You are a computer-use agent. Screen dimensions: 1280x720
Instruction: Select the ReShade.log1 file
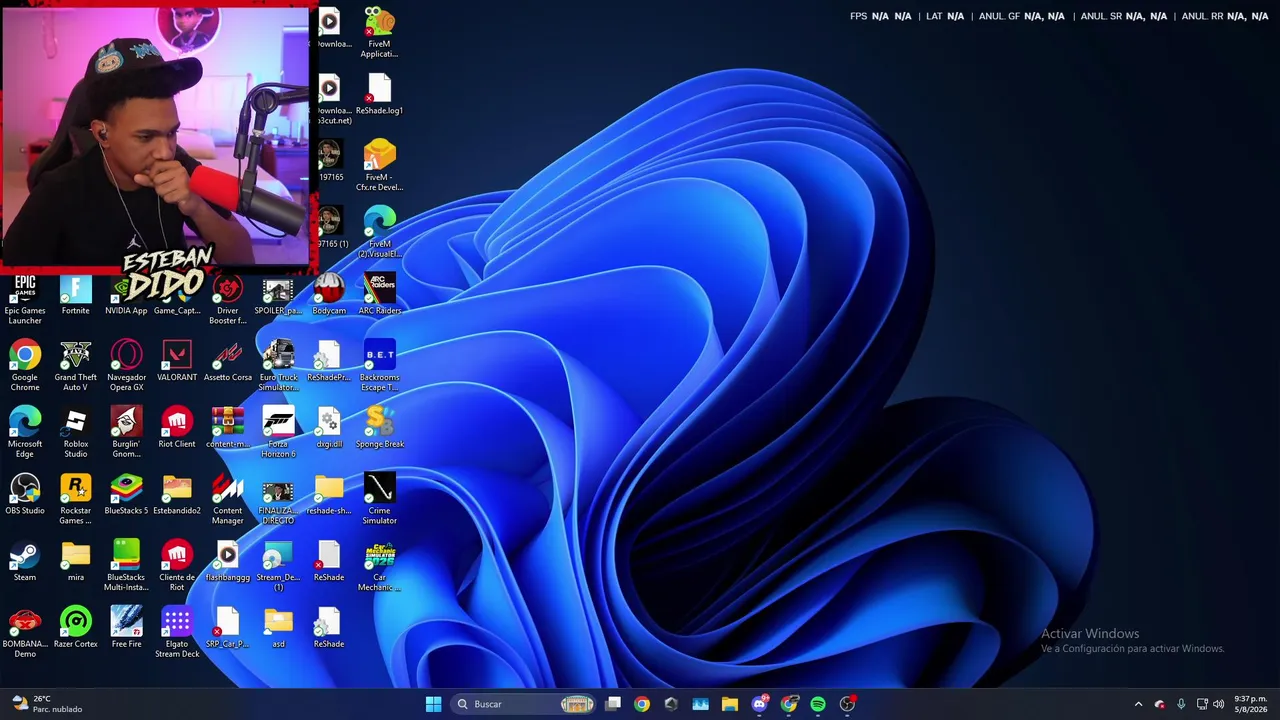coord(380,95)
